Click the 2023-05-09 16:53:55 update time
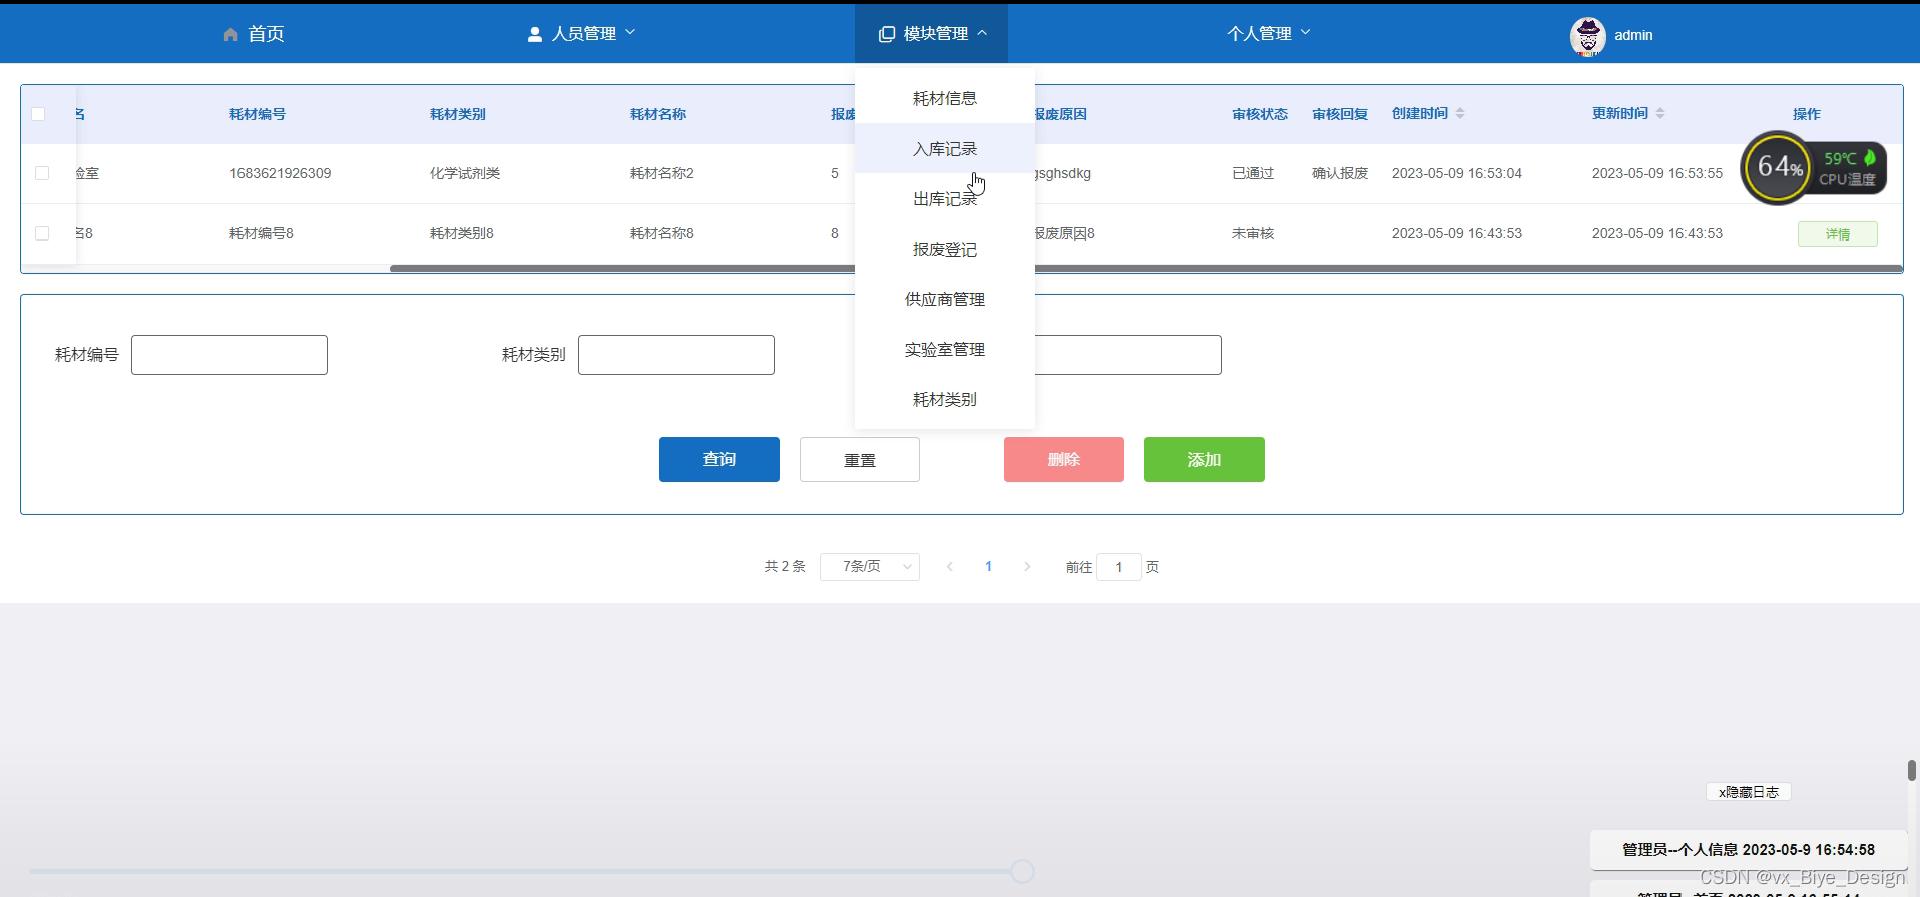1920x897 pixels. tap(1657, 173)
